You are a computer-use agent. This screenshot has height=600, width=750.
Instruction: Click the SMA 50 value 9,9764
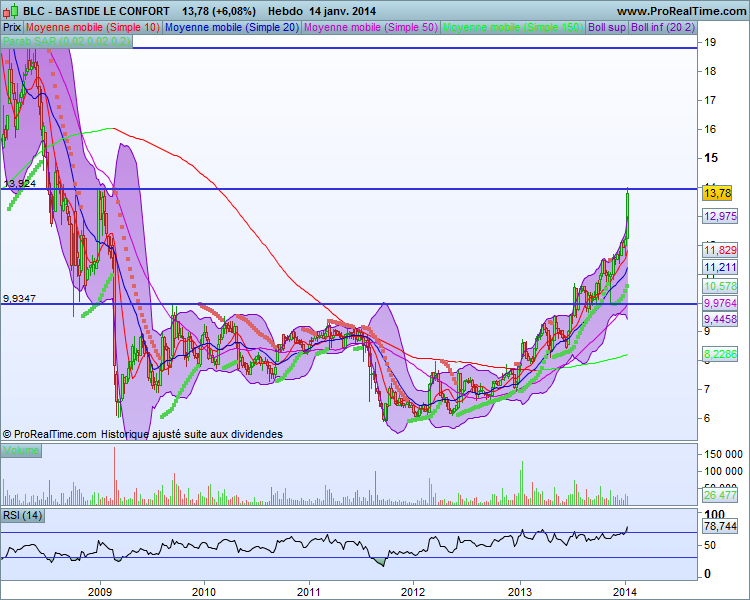(x=720, y=303)
